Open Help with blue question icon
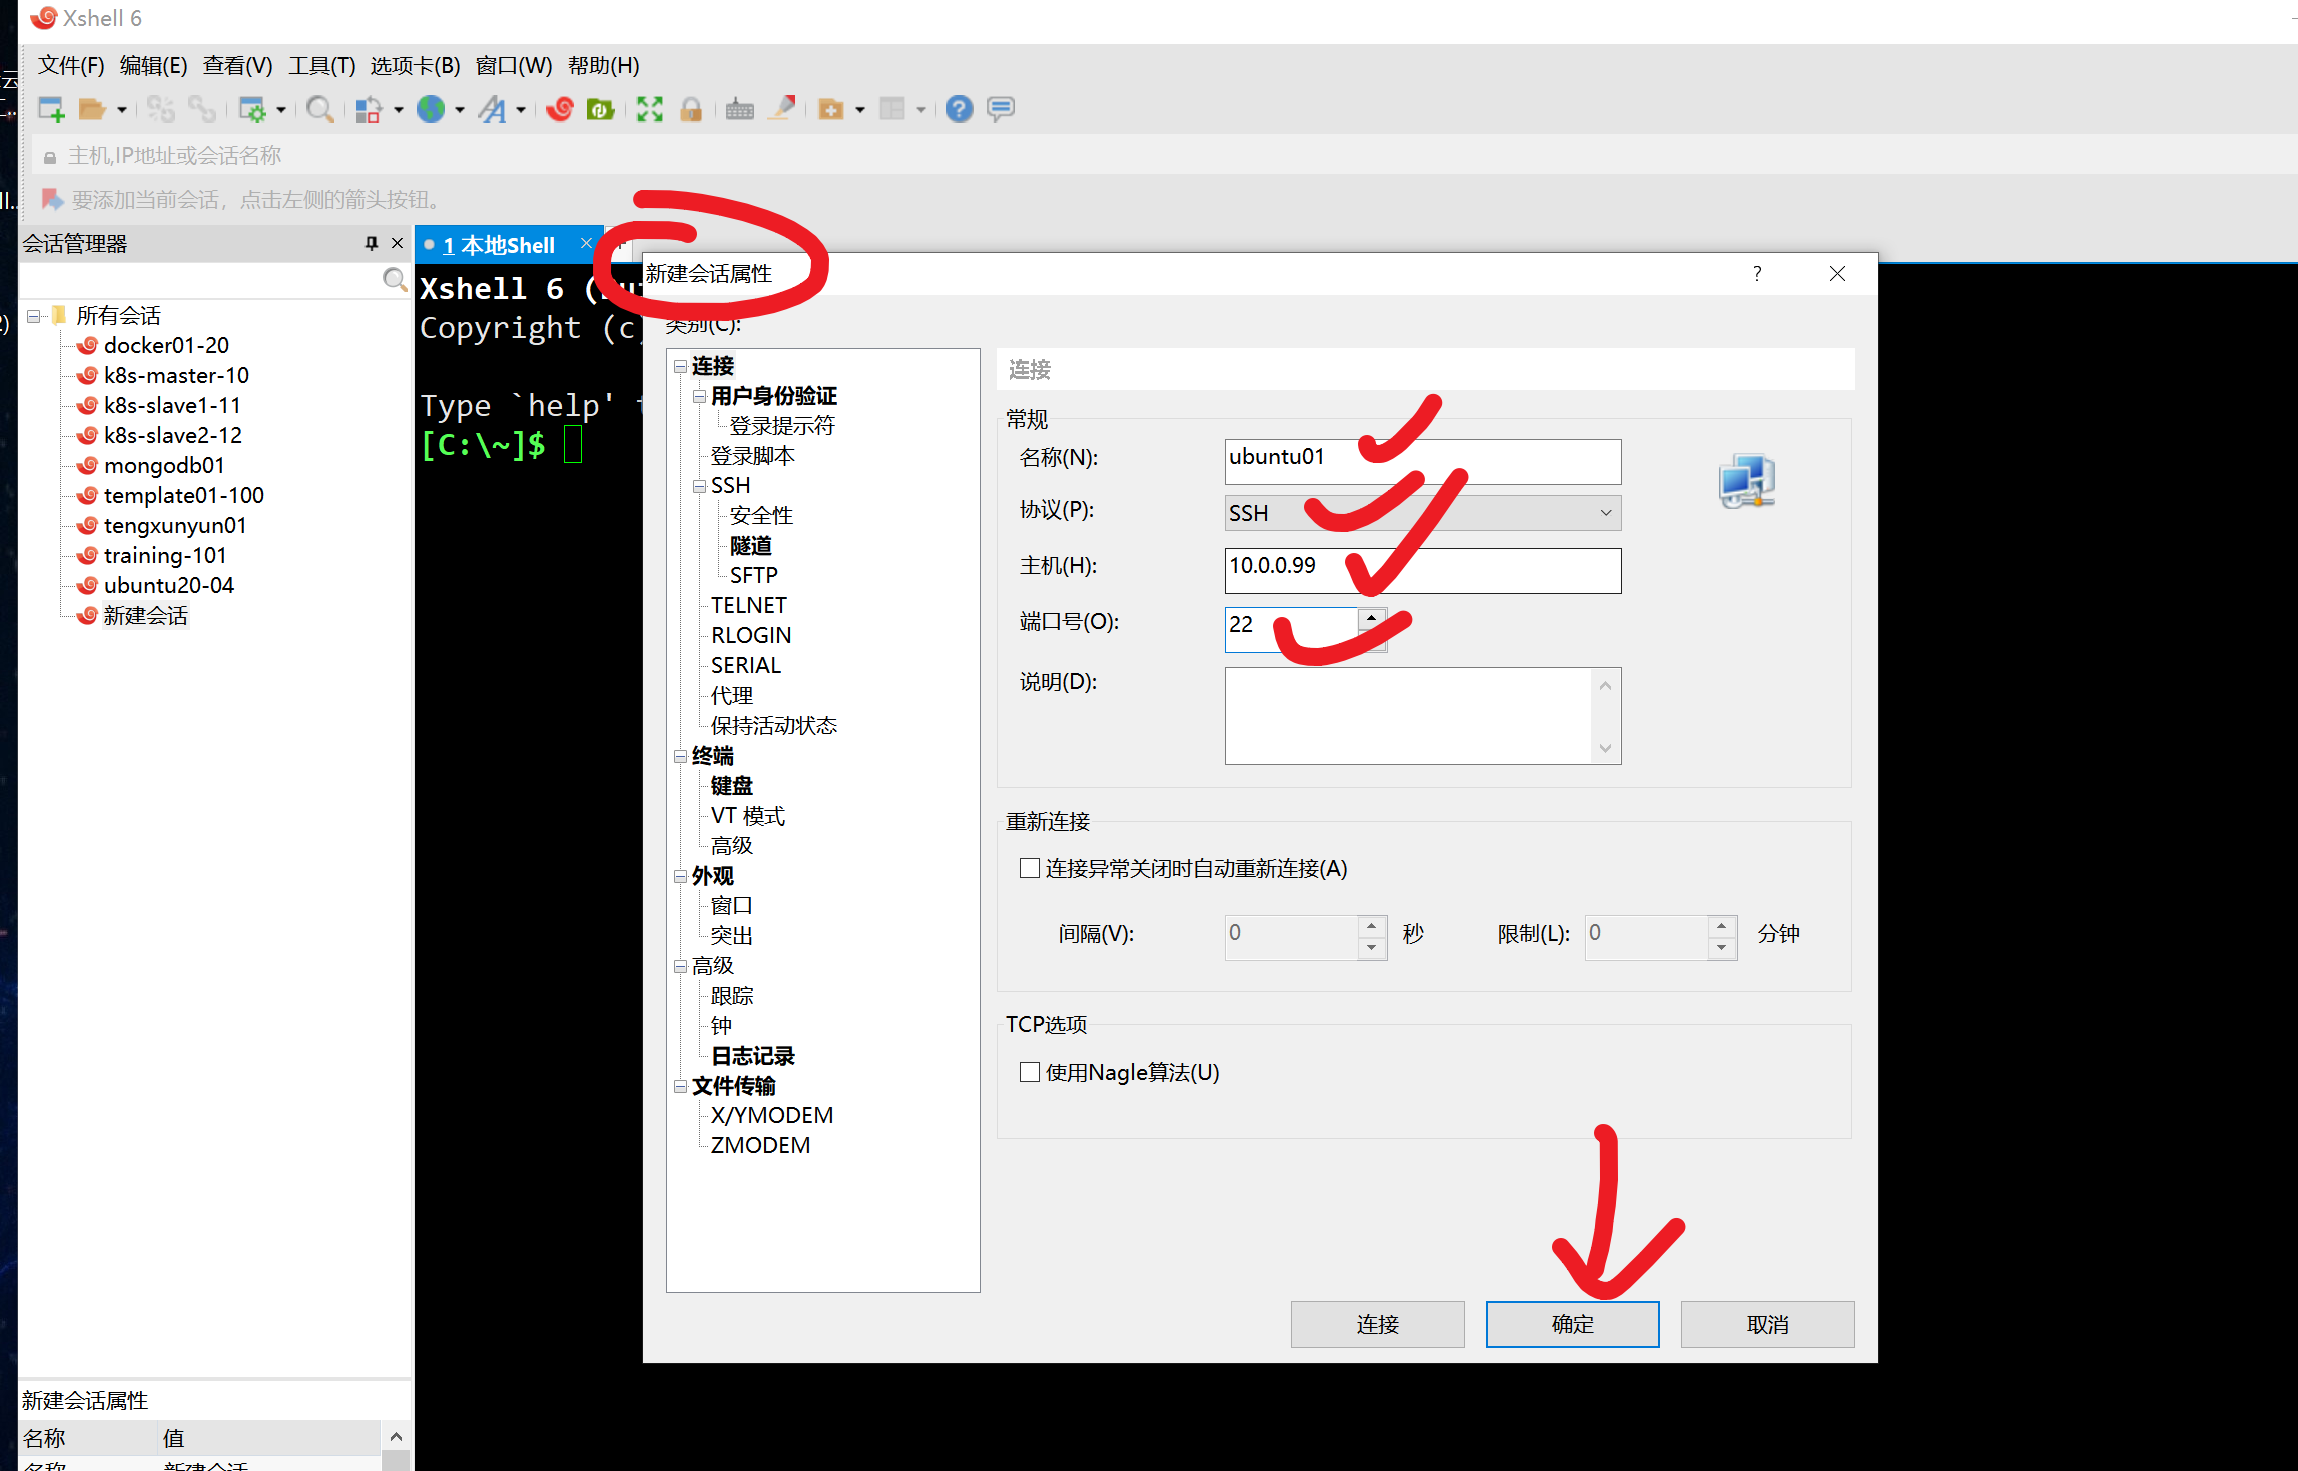 [960, 109]
